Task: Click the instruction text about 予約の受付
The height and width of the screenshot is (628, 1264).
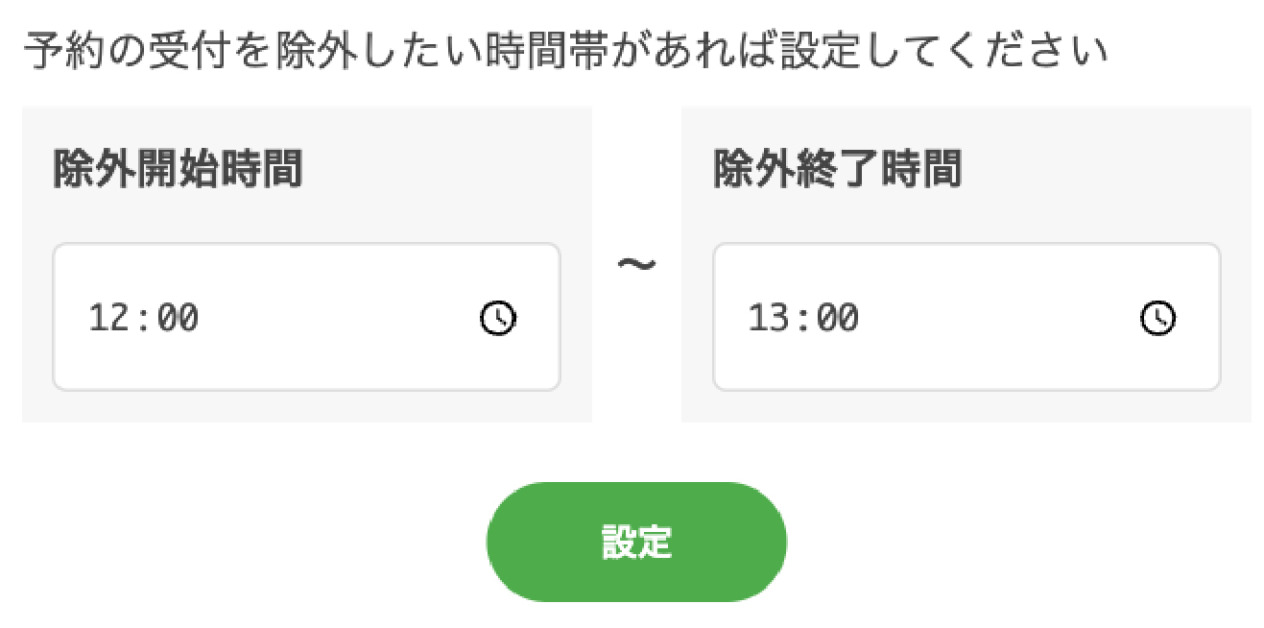Action: coord(565,50)
